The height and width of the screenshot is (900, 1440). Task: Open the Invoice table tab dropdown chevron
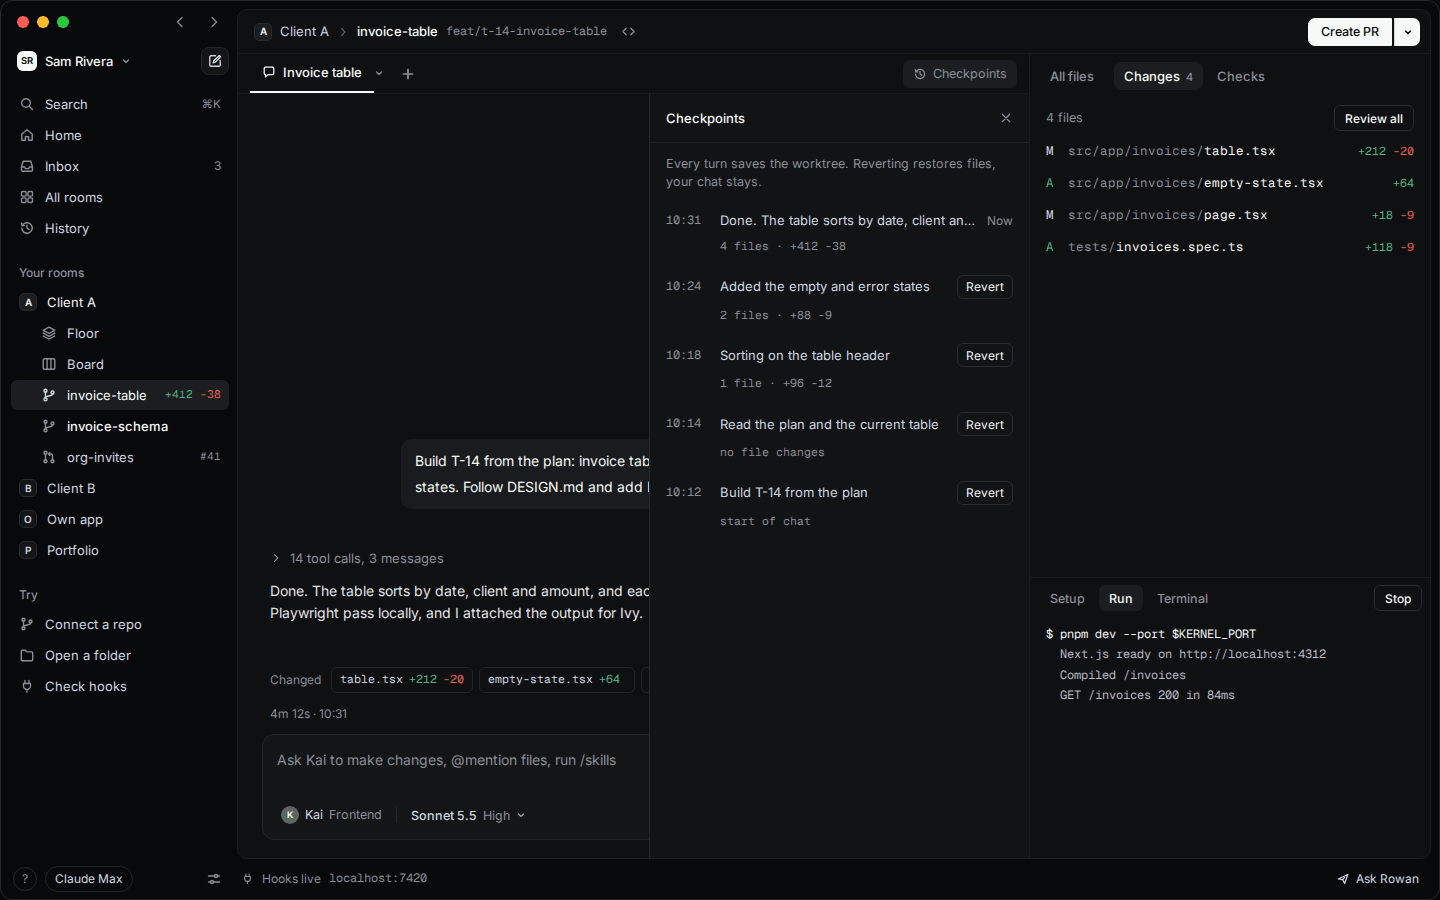click(379, 73)
